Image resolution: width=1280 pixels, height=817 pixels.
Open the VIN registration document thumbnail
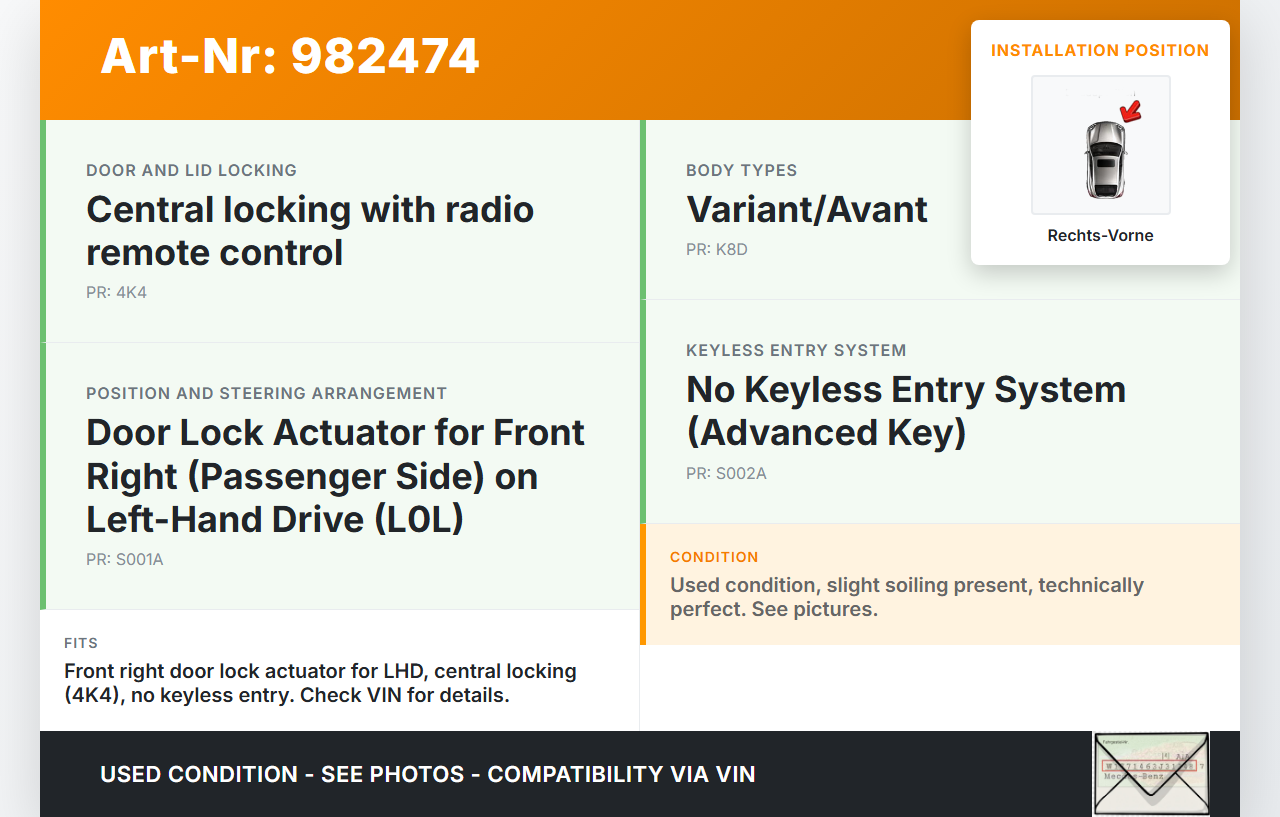click(x=1151, y=774)
